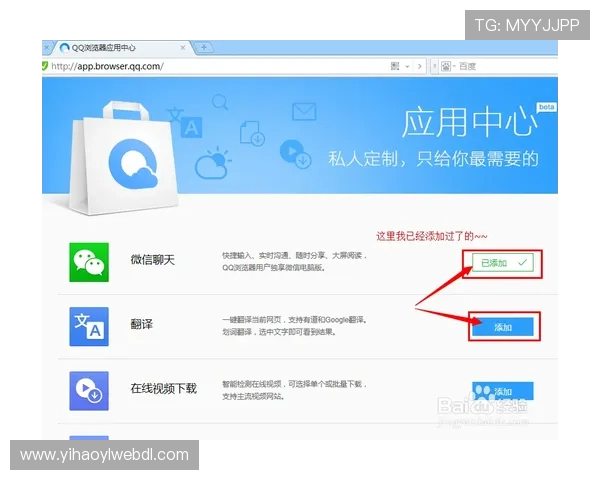Click the Baidu search engine paw icon
Screen dimensions: 600x480
click(446, 67)
